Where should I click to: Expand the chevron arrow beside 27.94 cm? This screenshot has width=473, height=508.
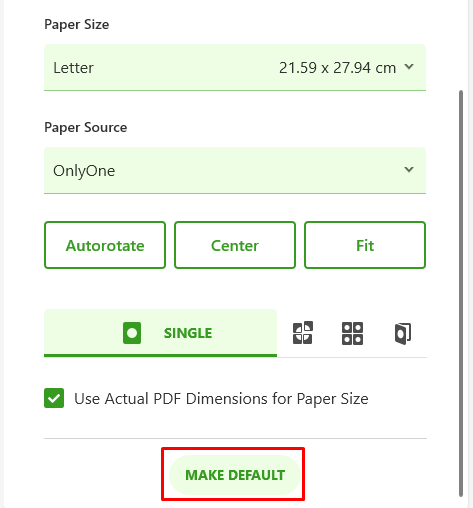click(409, 67)
